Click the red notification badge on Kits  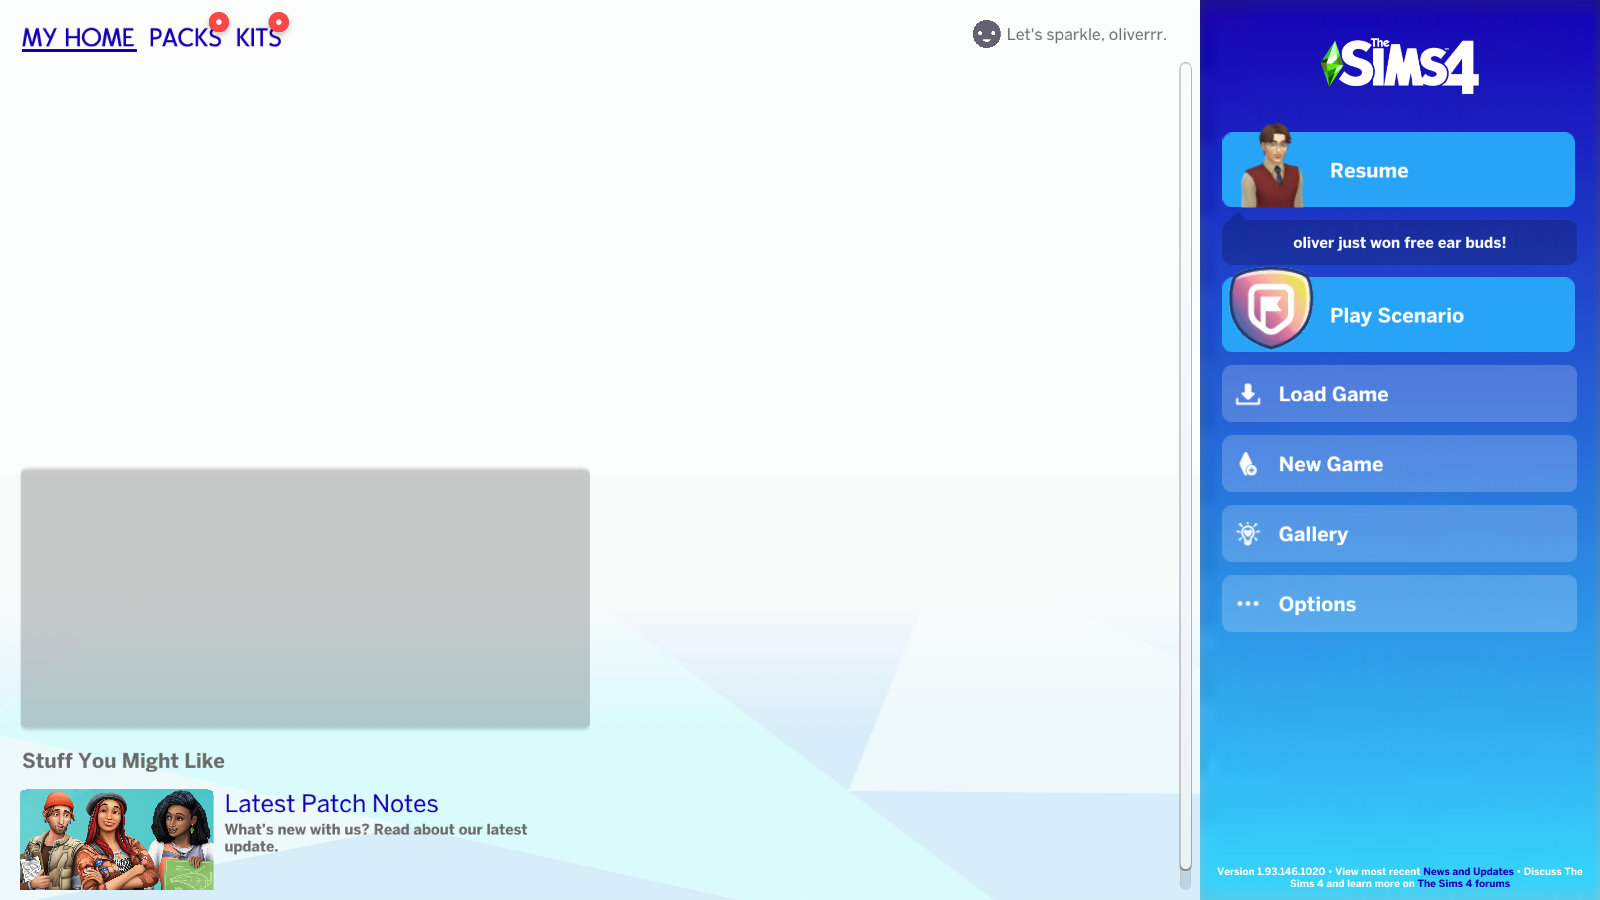coord(279,22)
